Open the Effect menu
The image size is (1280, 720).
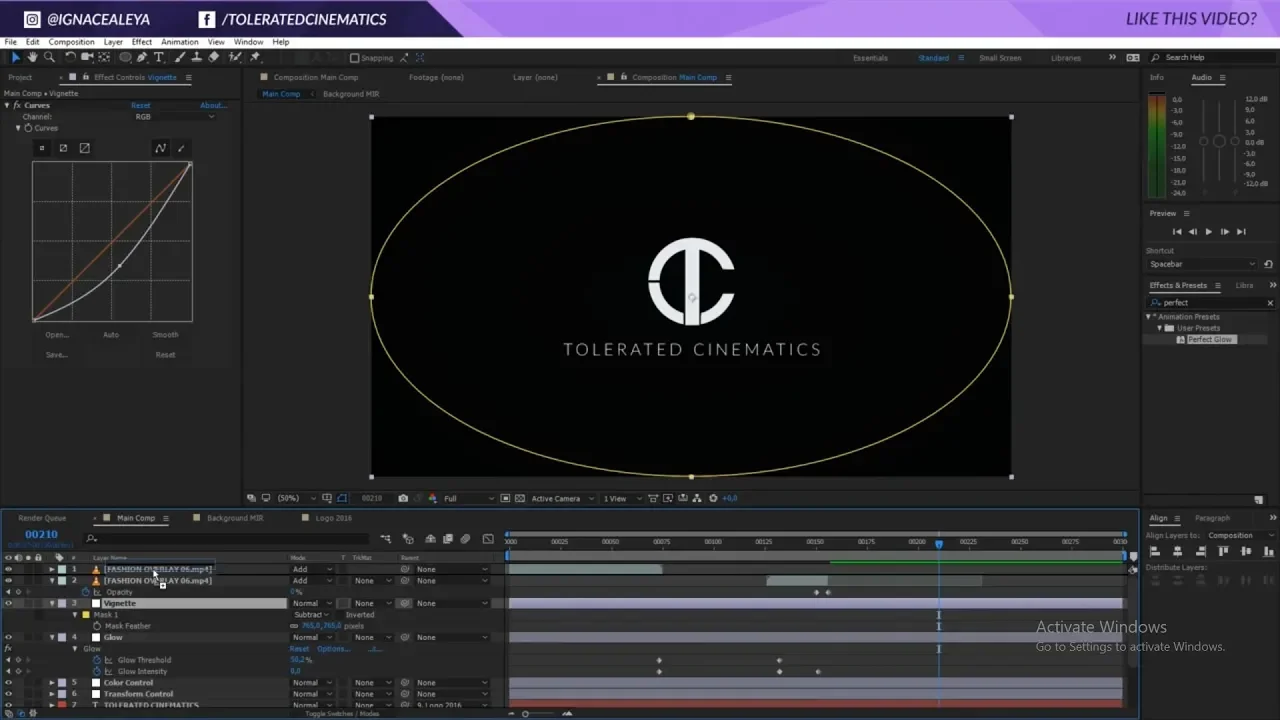click(142, 42)
